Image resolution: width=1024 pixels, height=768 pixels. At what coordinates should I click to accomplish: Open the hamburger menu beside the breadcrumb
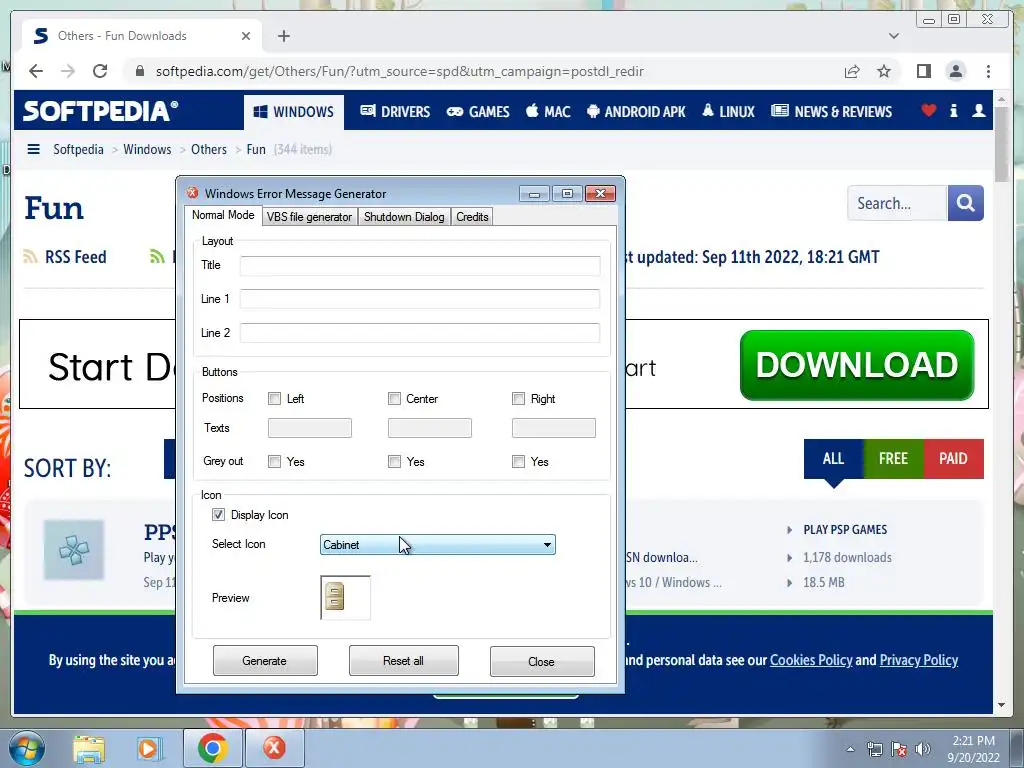pyautogui.click(x=33, y=149)
